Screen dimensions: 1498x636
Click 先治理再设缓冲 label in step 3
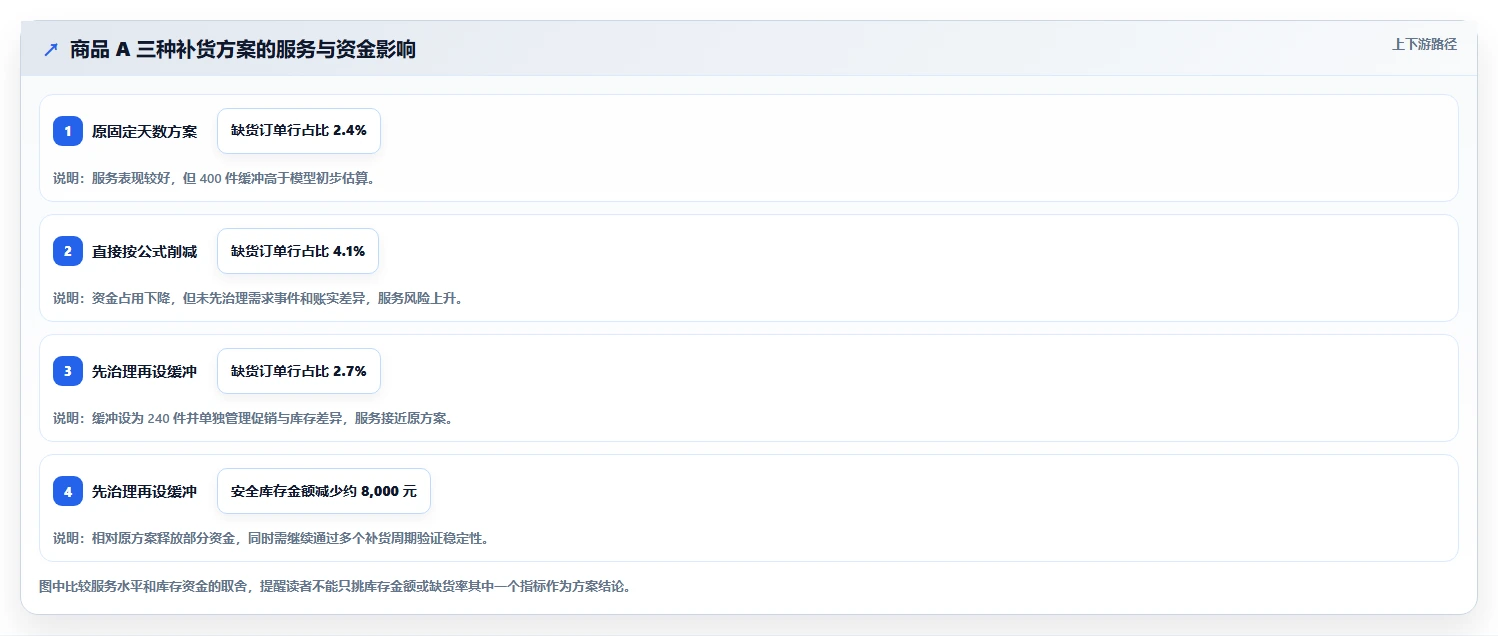145,371
